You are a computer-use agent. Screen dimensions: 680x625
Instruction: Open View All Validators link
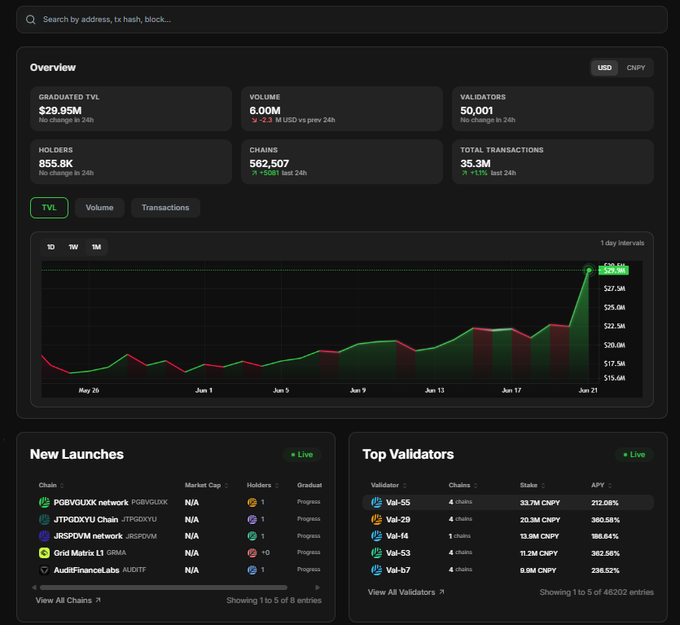(406, 592)
